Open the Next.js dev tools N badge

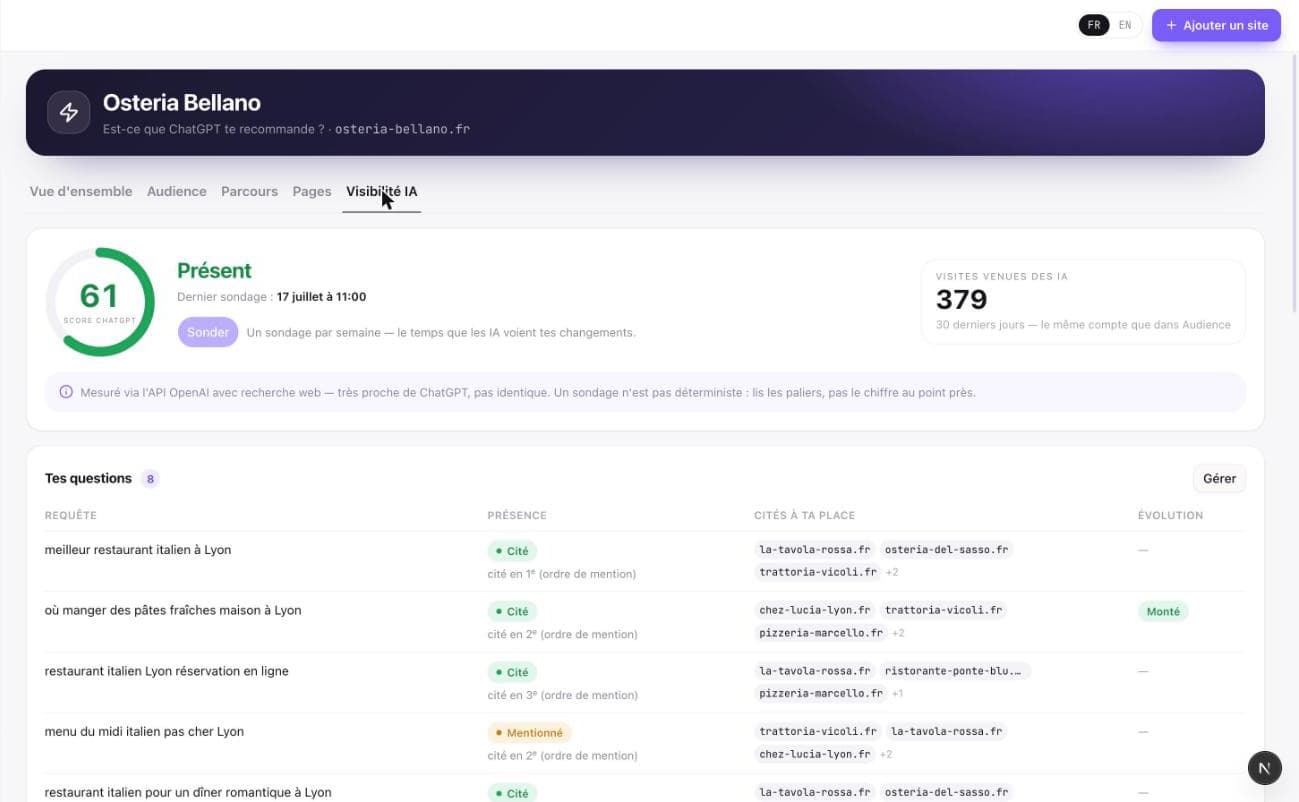coord(1265,767)
